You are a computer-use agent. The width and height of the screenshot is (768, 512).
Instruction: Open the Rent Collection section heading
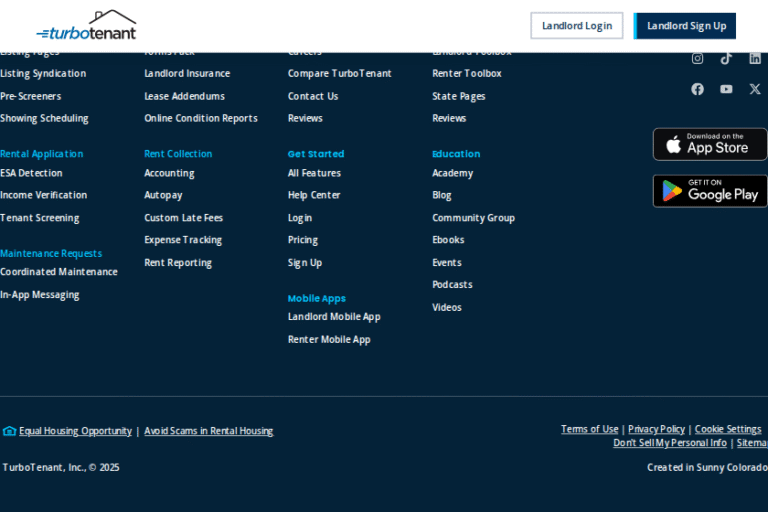[178, 154]
